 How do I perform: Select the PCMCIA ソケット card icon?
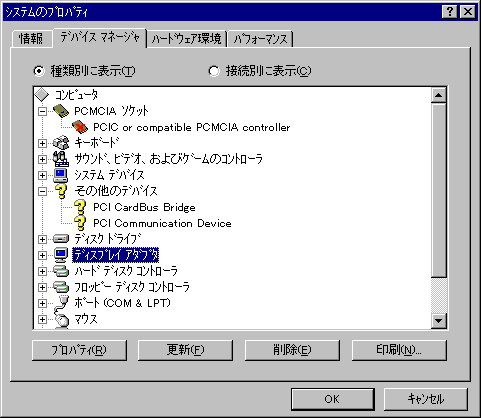[61, 111]
